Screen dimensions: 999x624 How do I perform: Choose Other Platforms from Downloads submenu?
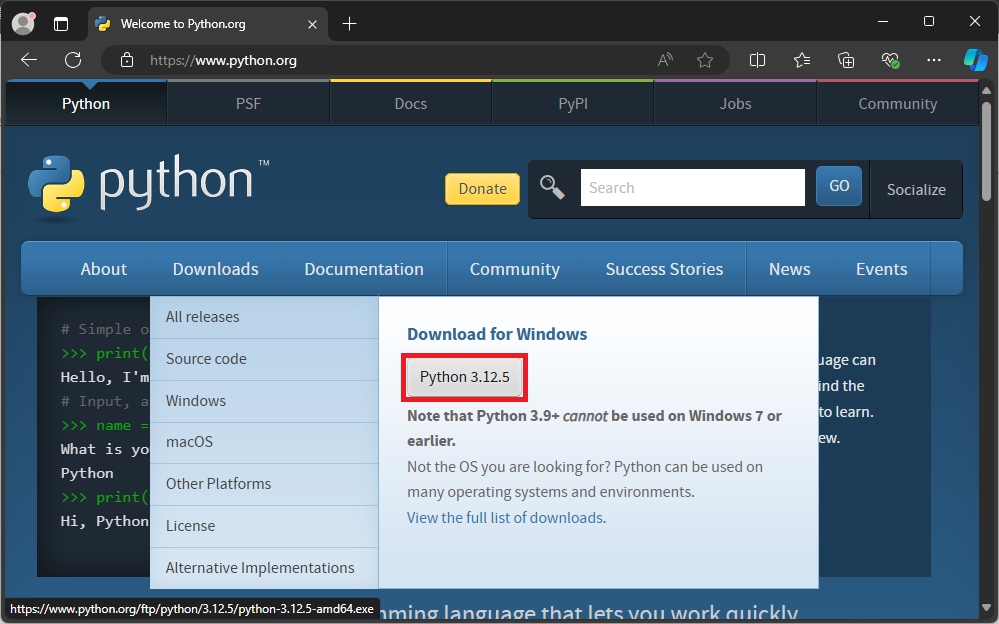click(264, 484)
